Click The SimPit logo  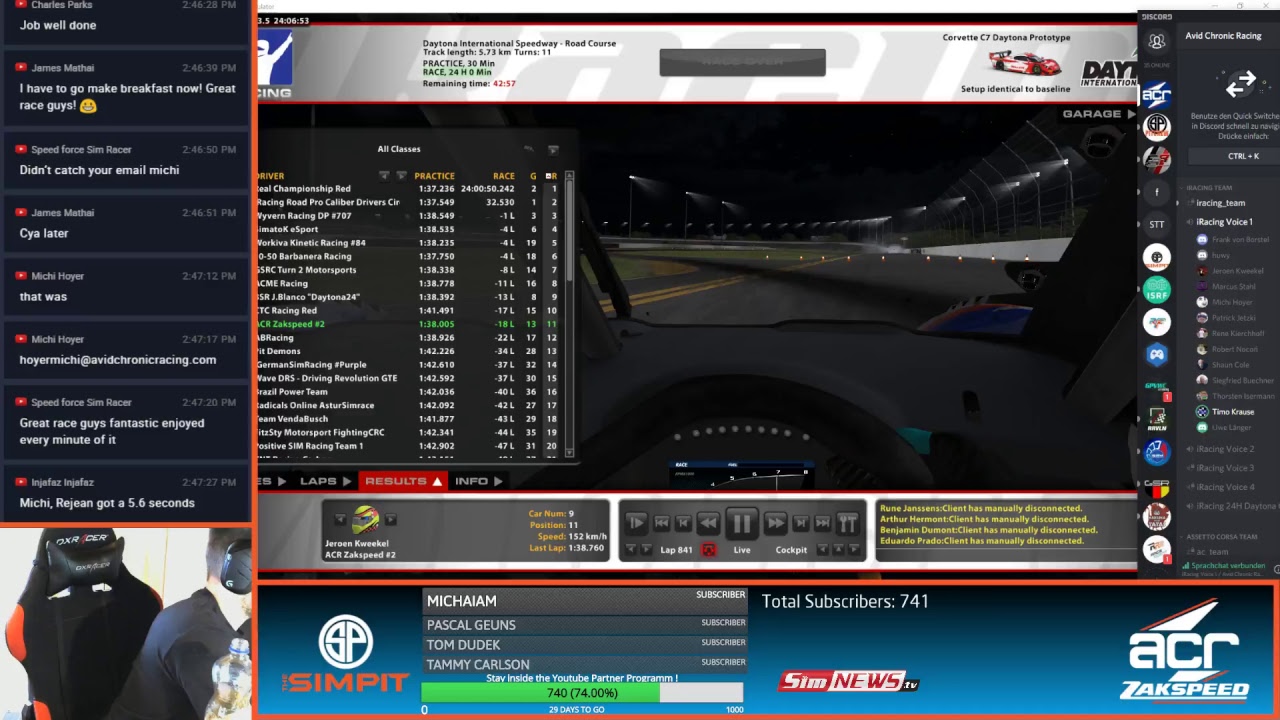tap(345, 656)
